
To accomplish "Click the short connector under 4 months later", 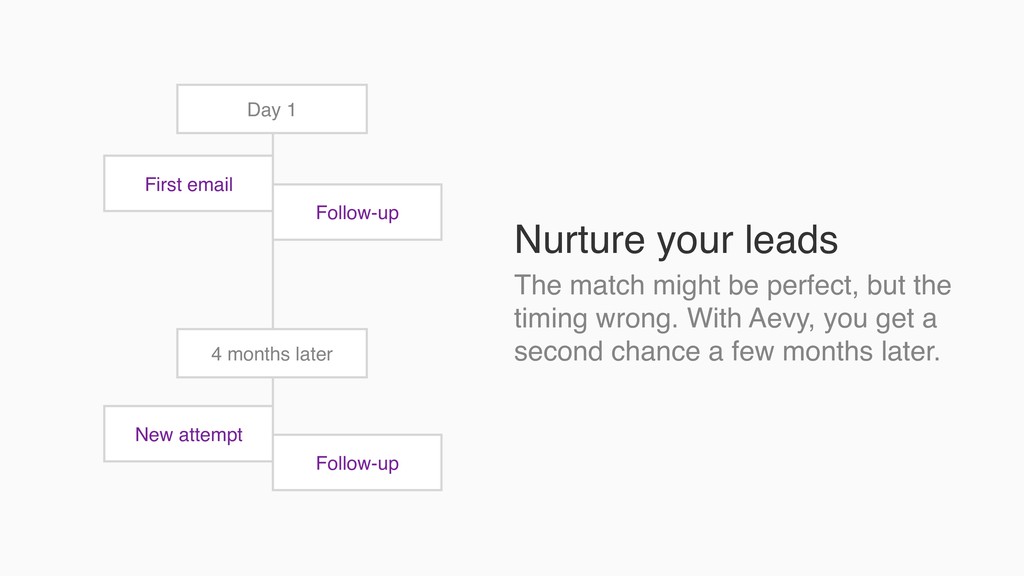I will (x=272, y=392).
